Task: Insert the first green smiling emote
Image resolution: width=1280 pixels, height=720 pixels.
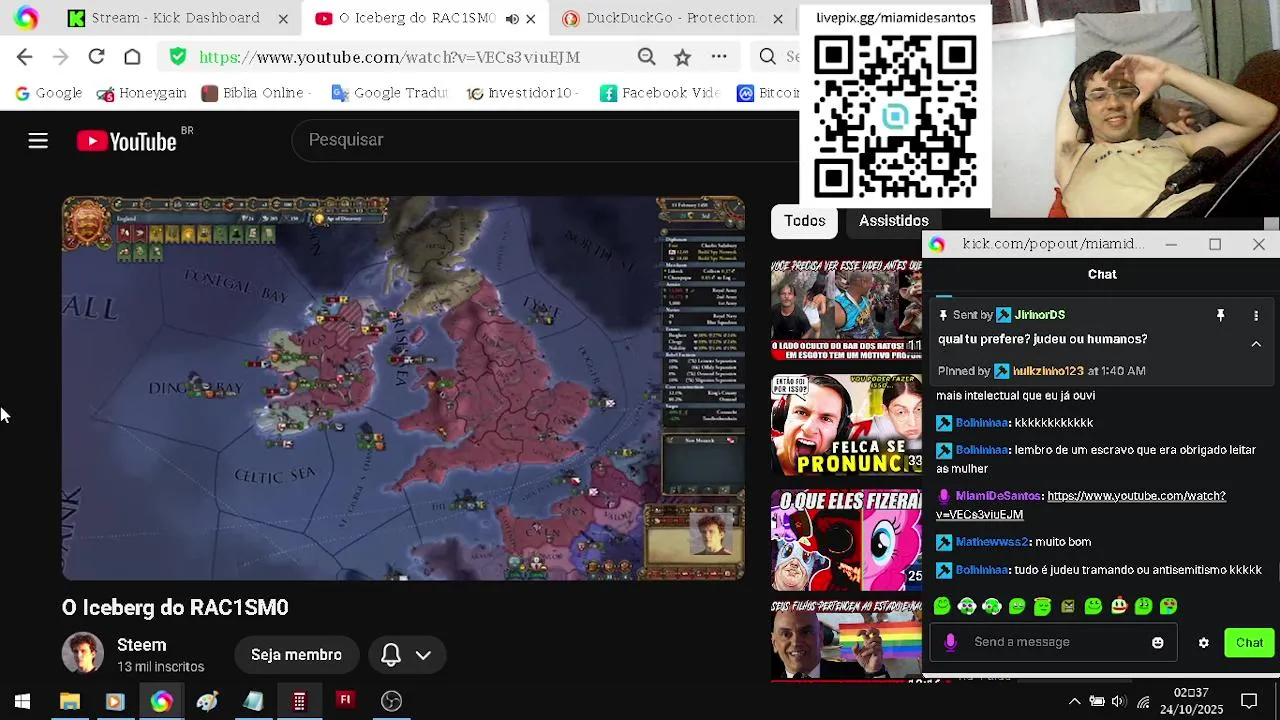Action: [942, 606]
